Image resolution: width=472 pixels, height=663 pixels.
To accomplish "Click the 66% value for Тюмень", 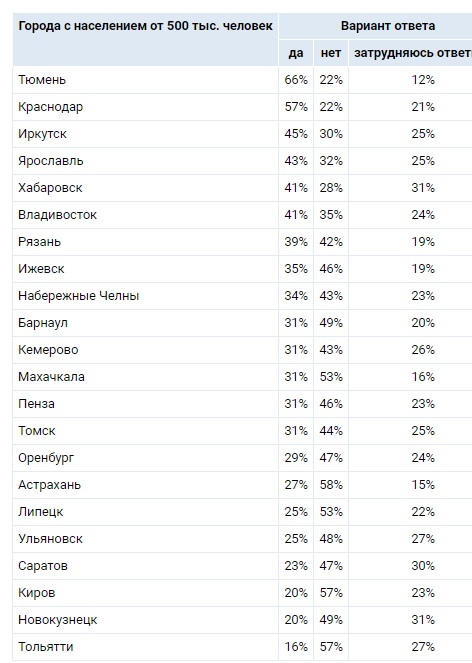I will (x=296, y=80).
